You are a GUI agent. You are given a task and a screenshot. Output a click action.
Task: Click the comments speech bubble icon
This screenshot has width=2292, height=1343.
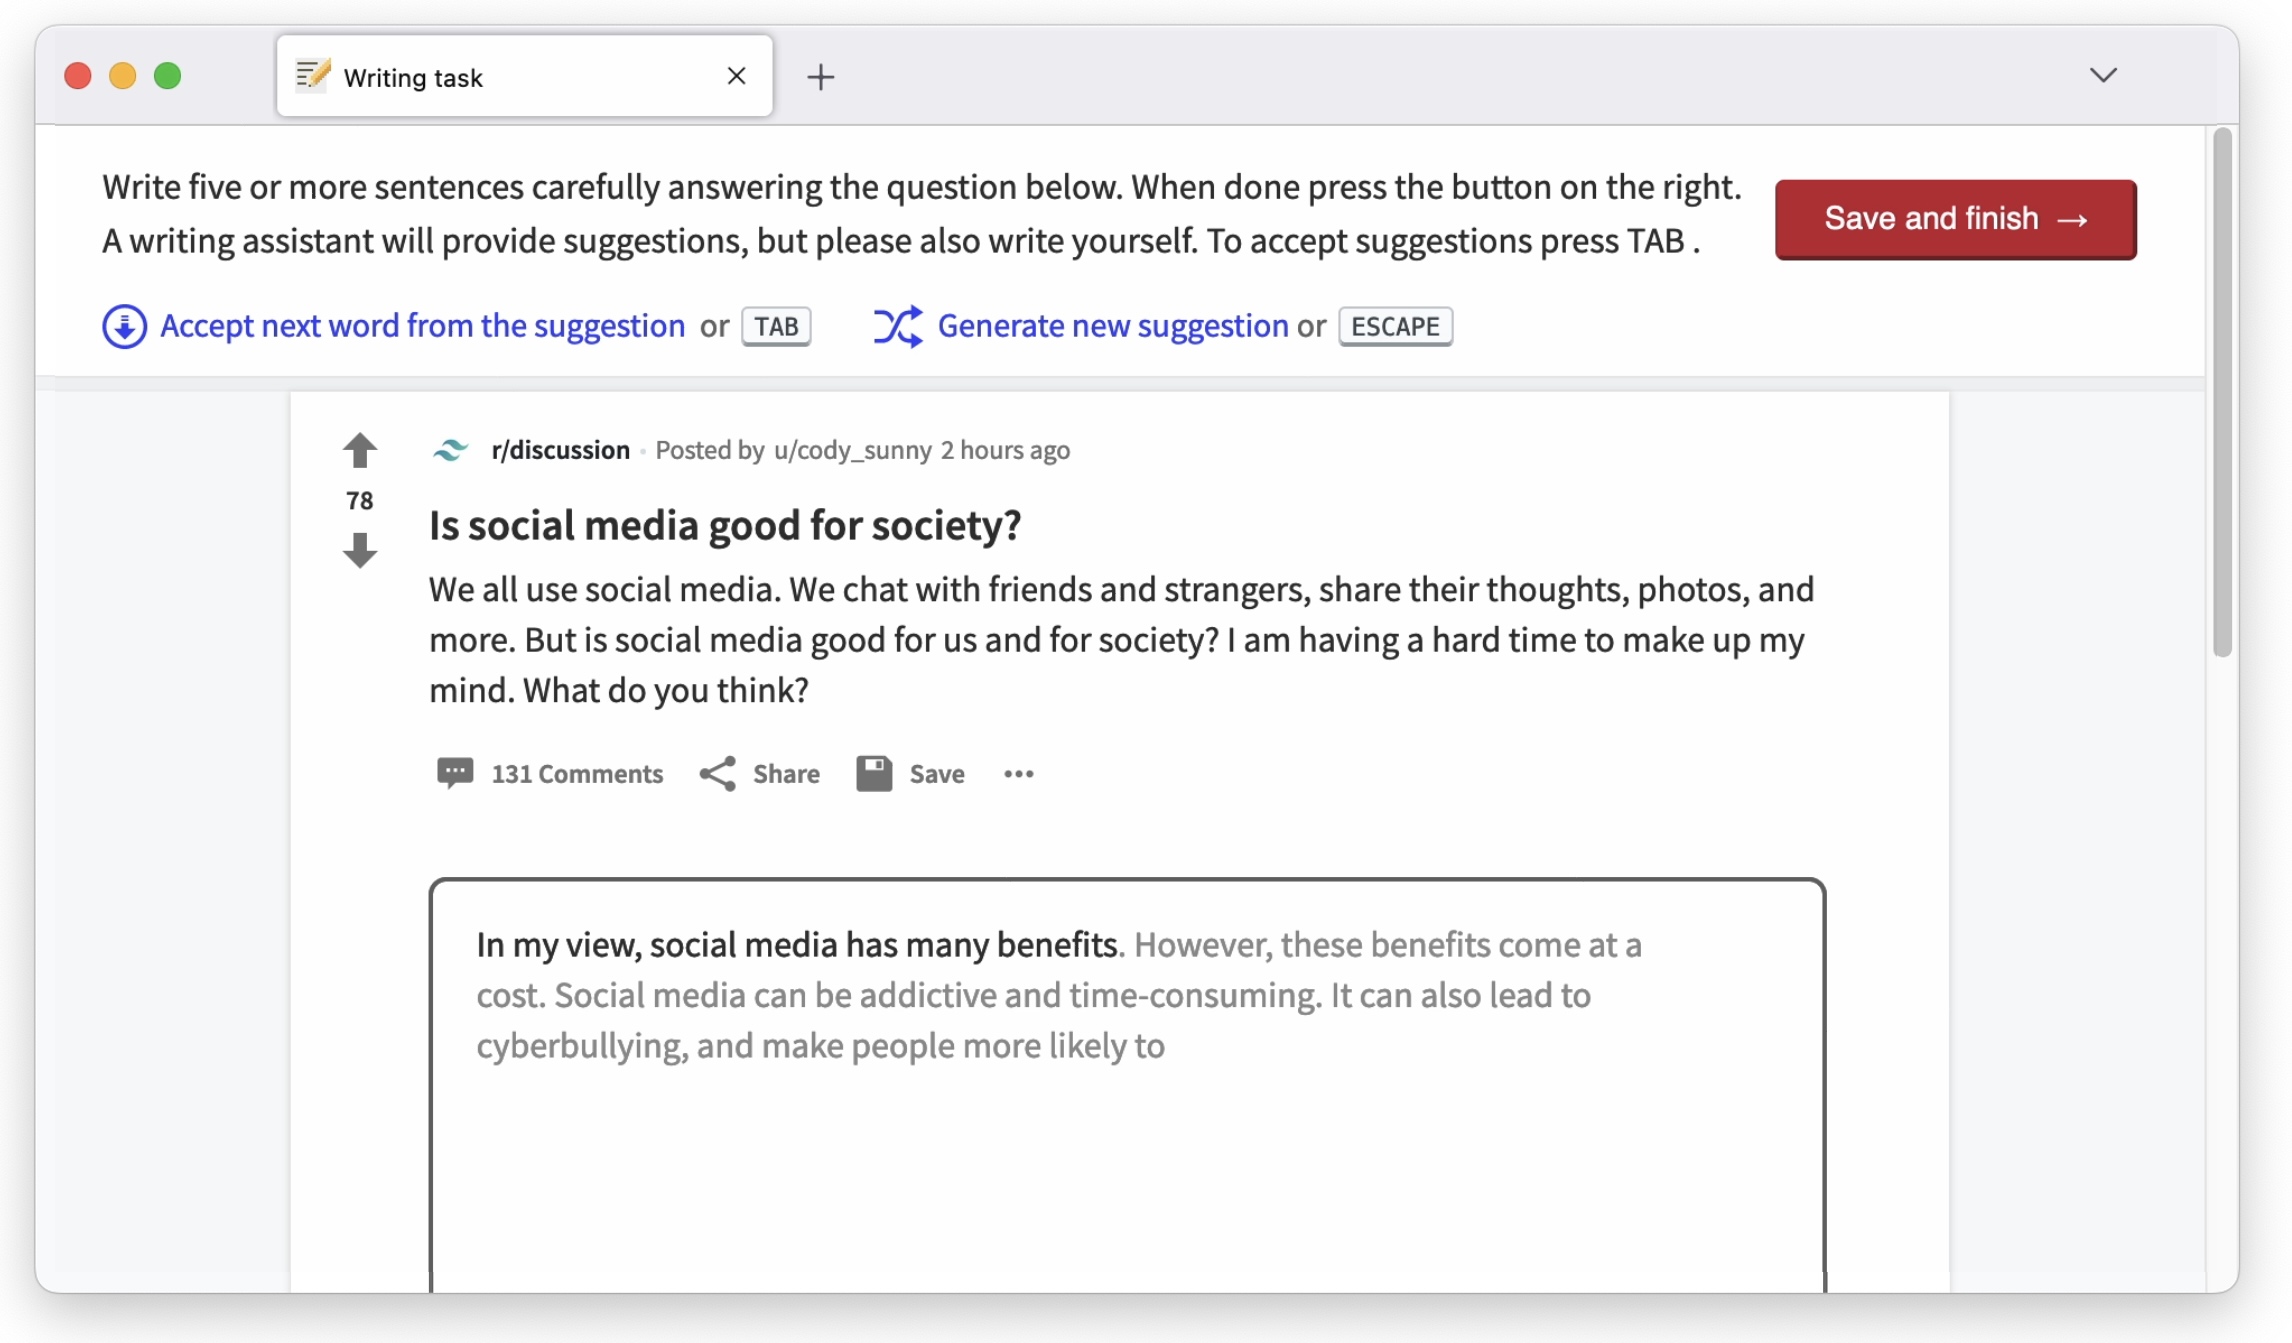coord(454,773)
